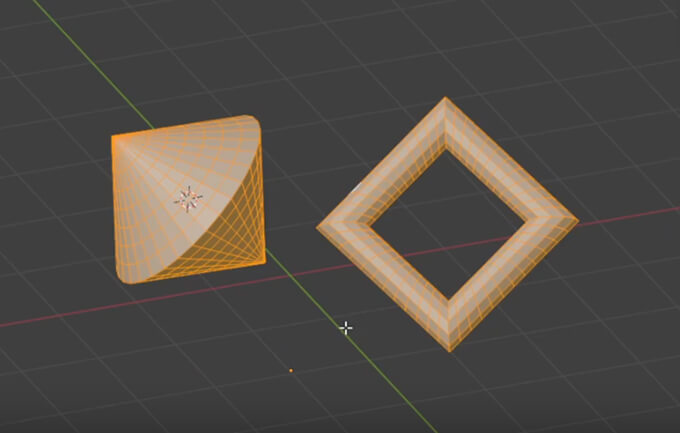Click the small orange origin dot below objects

pos(291,371)
